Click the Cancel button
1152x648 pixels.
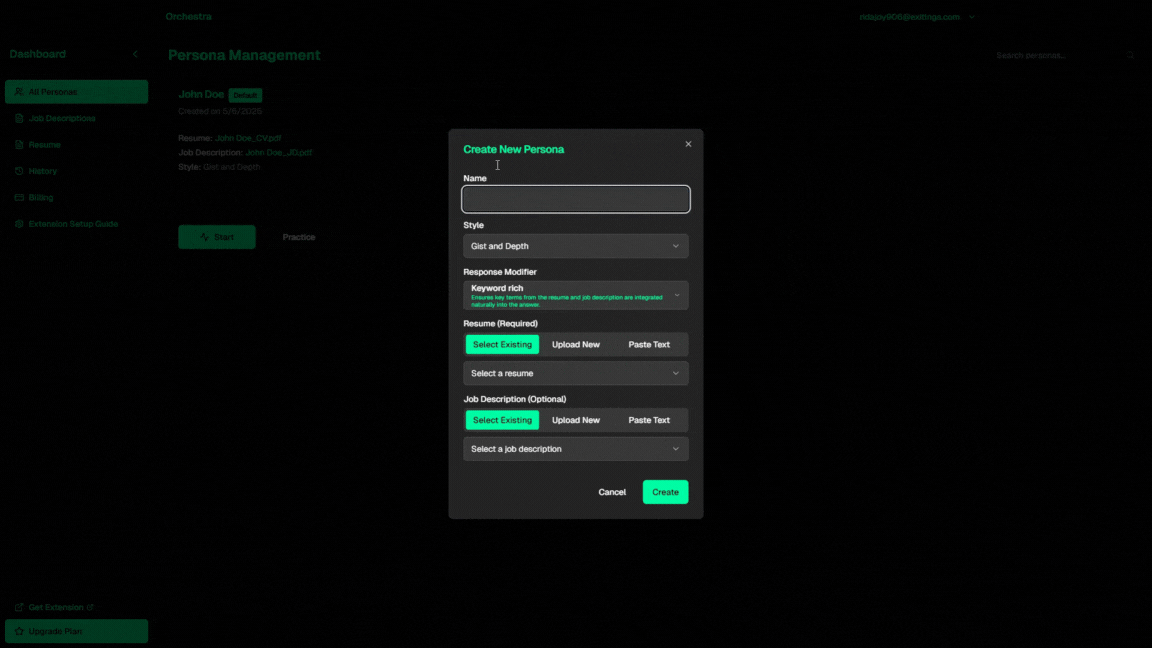click(612, 492)
